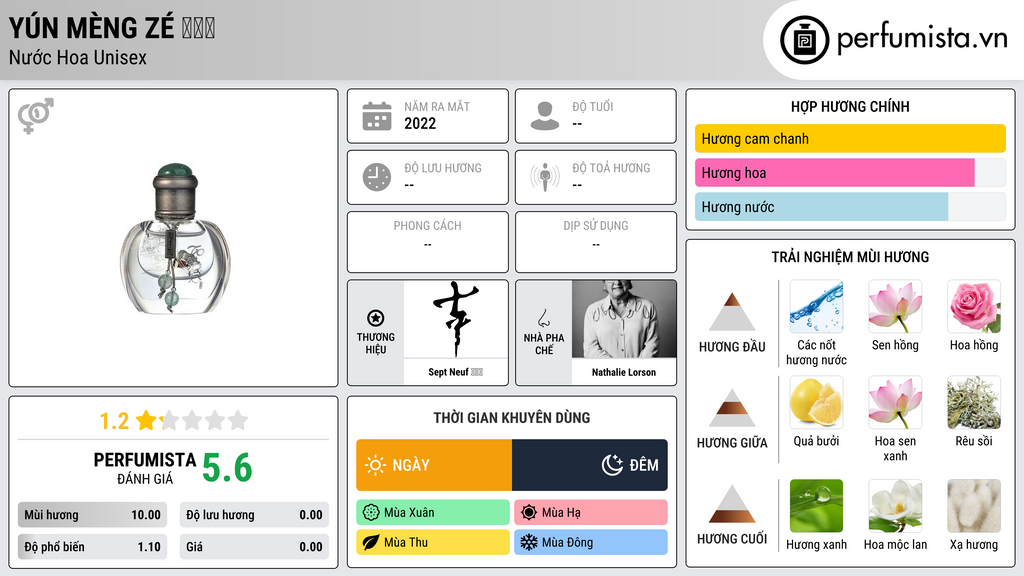
Task: Click the Giá 0.00 score bar
Action: [254, 547]
